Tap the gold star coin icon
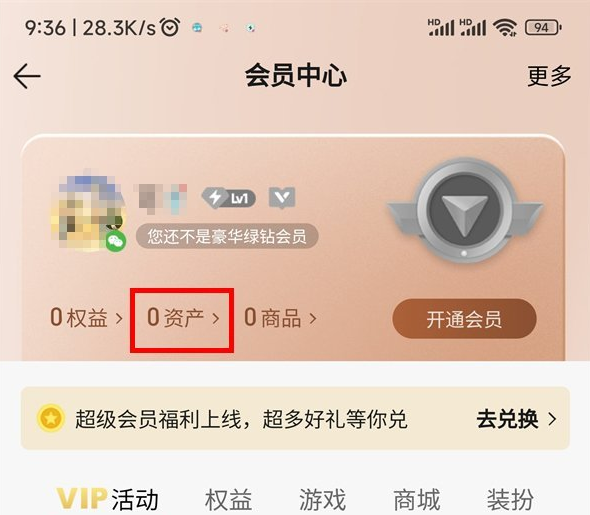 51,418
